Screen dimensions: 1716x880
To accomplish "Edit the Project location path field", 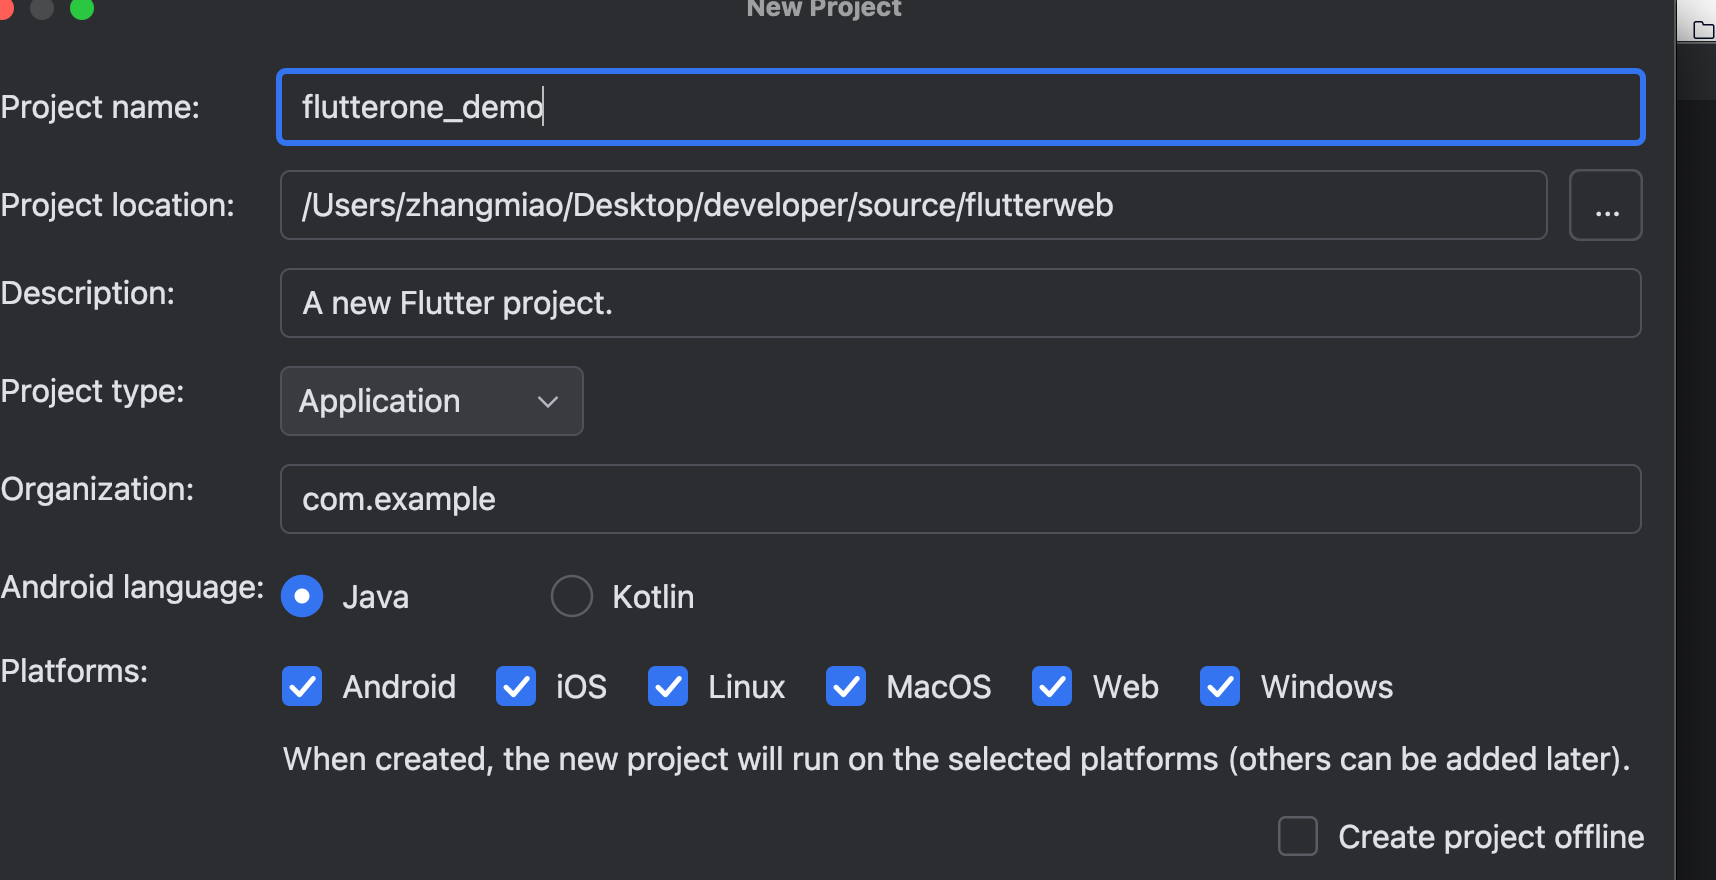I will [x=913, y=205].
